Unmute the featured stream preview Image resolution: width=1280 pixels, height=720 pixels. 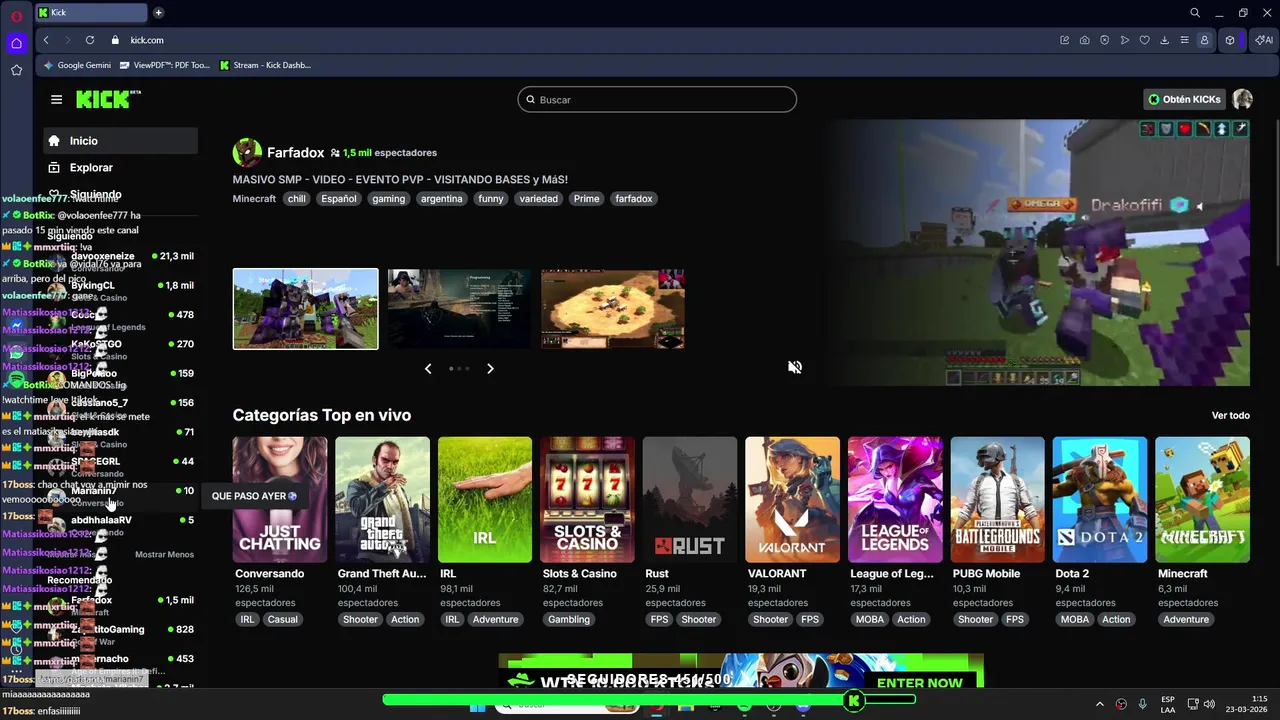795,367
